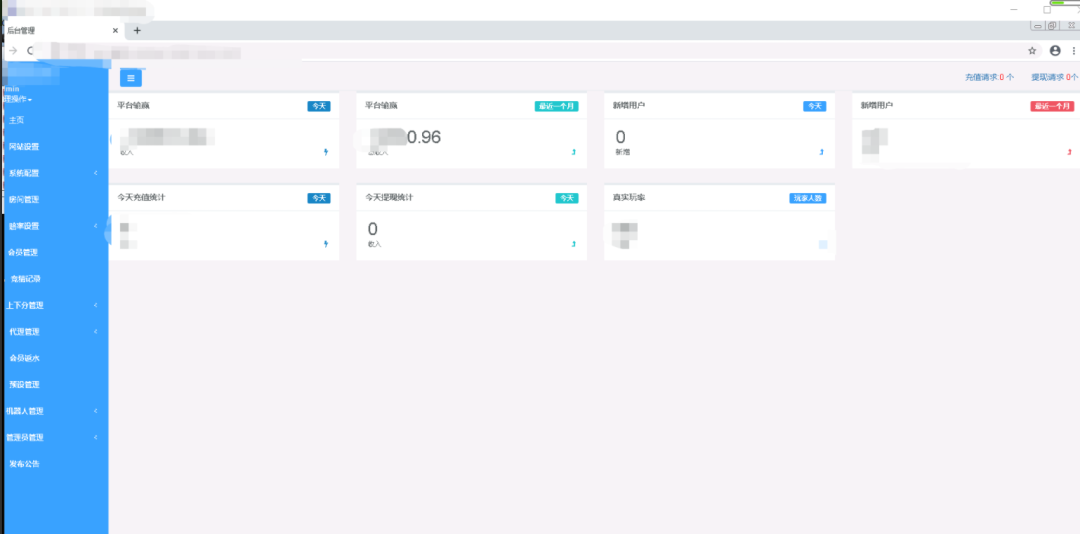The height and width of the screenshot is (534, 1080).
Task: Open 竞猜记录 in the sidebar
Action: [x=25, y=279]
